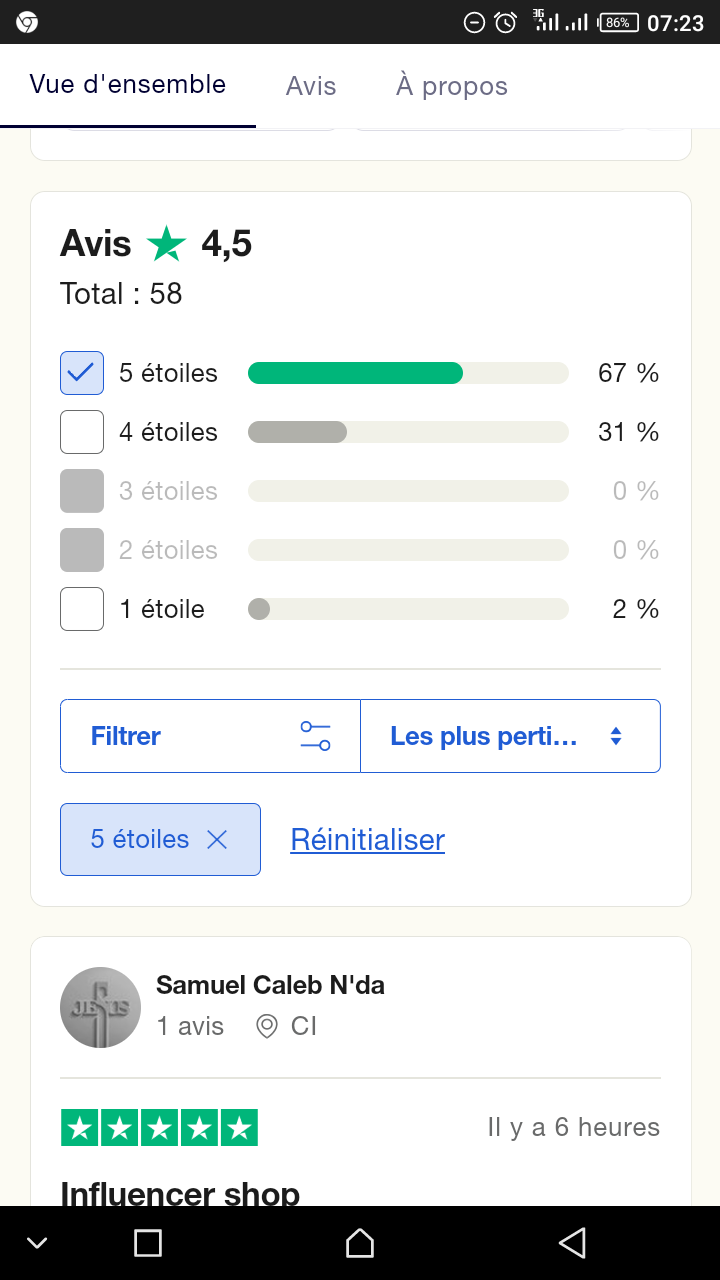Remove the 5 étoiles filter chip
This screenshot has width=720, height=1280.
[217, 840]
